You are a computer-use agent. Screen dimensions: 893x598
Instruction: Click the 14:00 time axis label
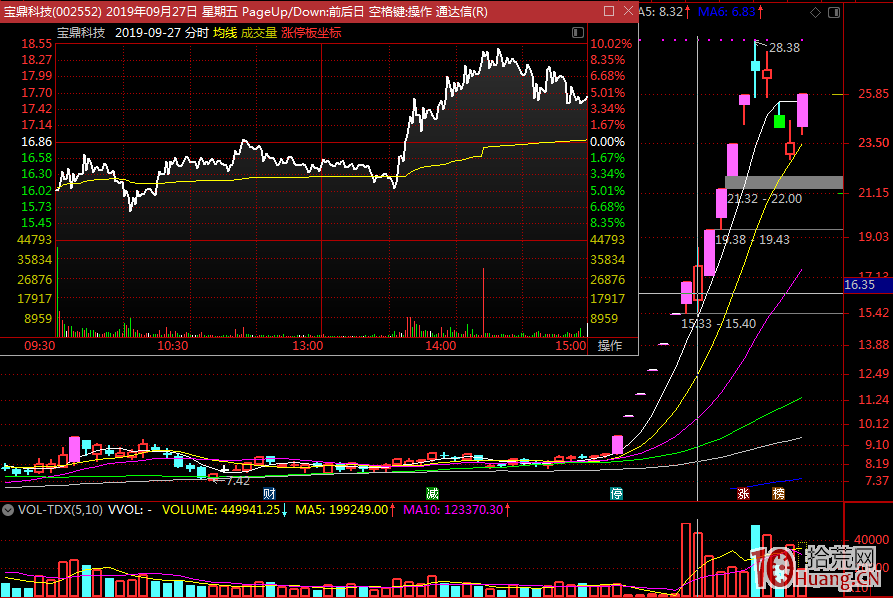(x=441, y=346)
